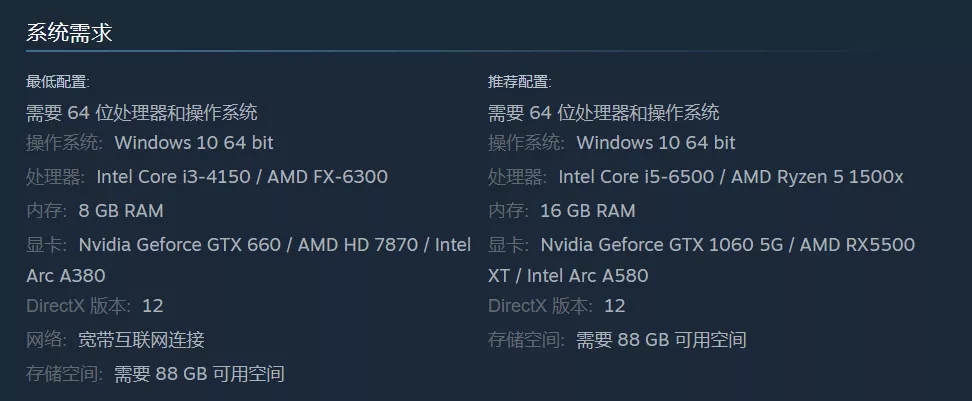Click the 16 GB RAM value
The image size is (972, 401).
[588, 211]
